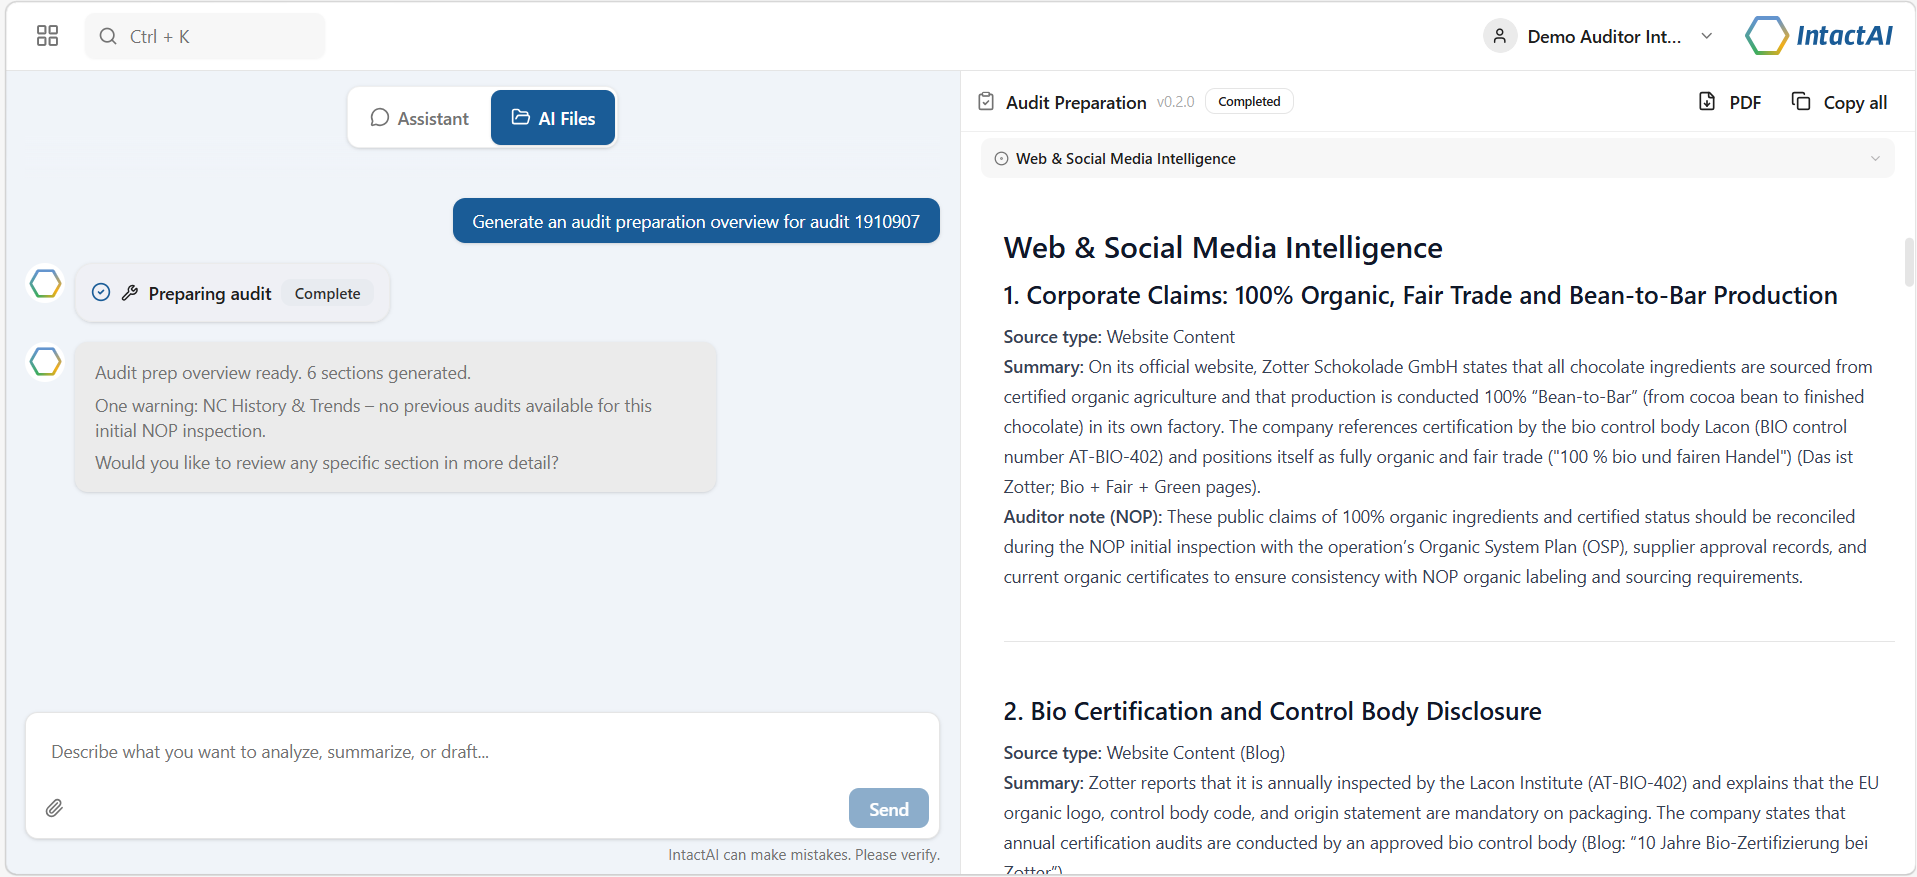Screen dimensions: 1917x877
Task: Click the attachment paperclip icon
Action: click(54, 808)
